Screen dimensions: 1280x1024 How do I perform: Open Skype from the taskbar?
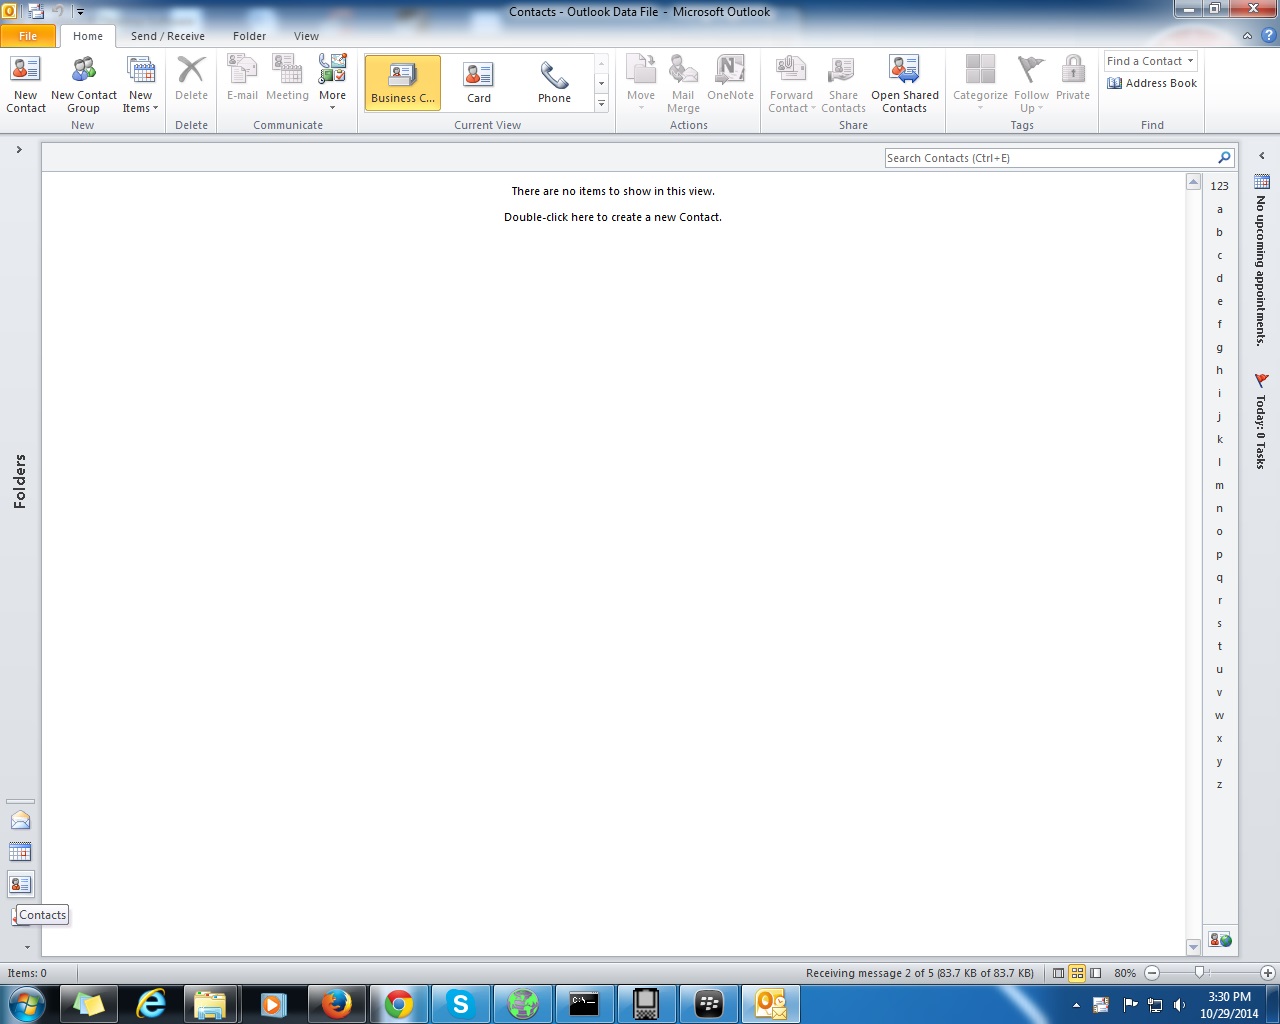460,1003
